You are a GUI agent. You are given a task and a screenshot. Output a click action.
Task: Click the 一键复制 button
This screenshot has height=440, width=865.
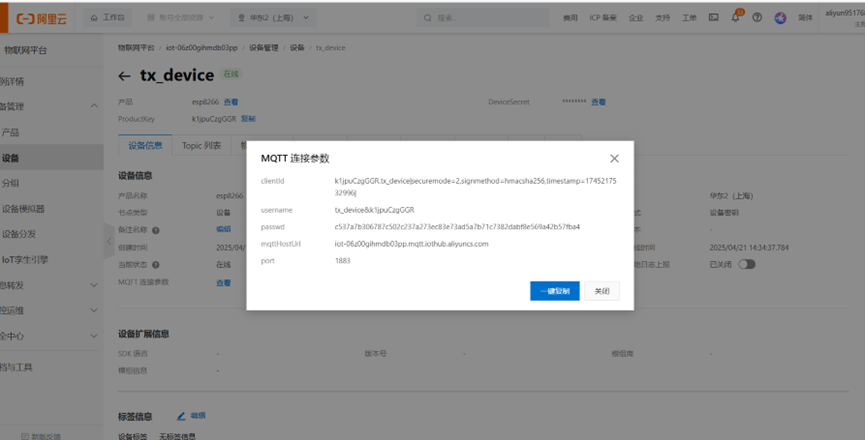tap(554, 291)
